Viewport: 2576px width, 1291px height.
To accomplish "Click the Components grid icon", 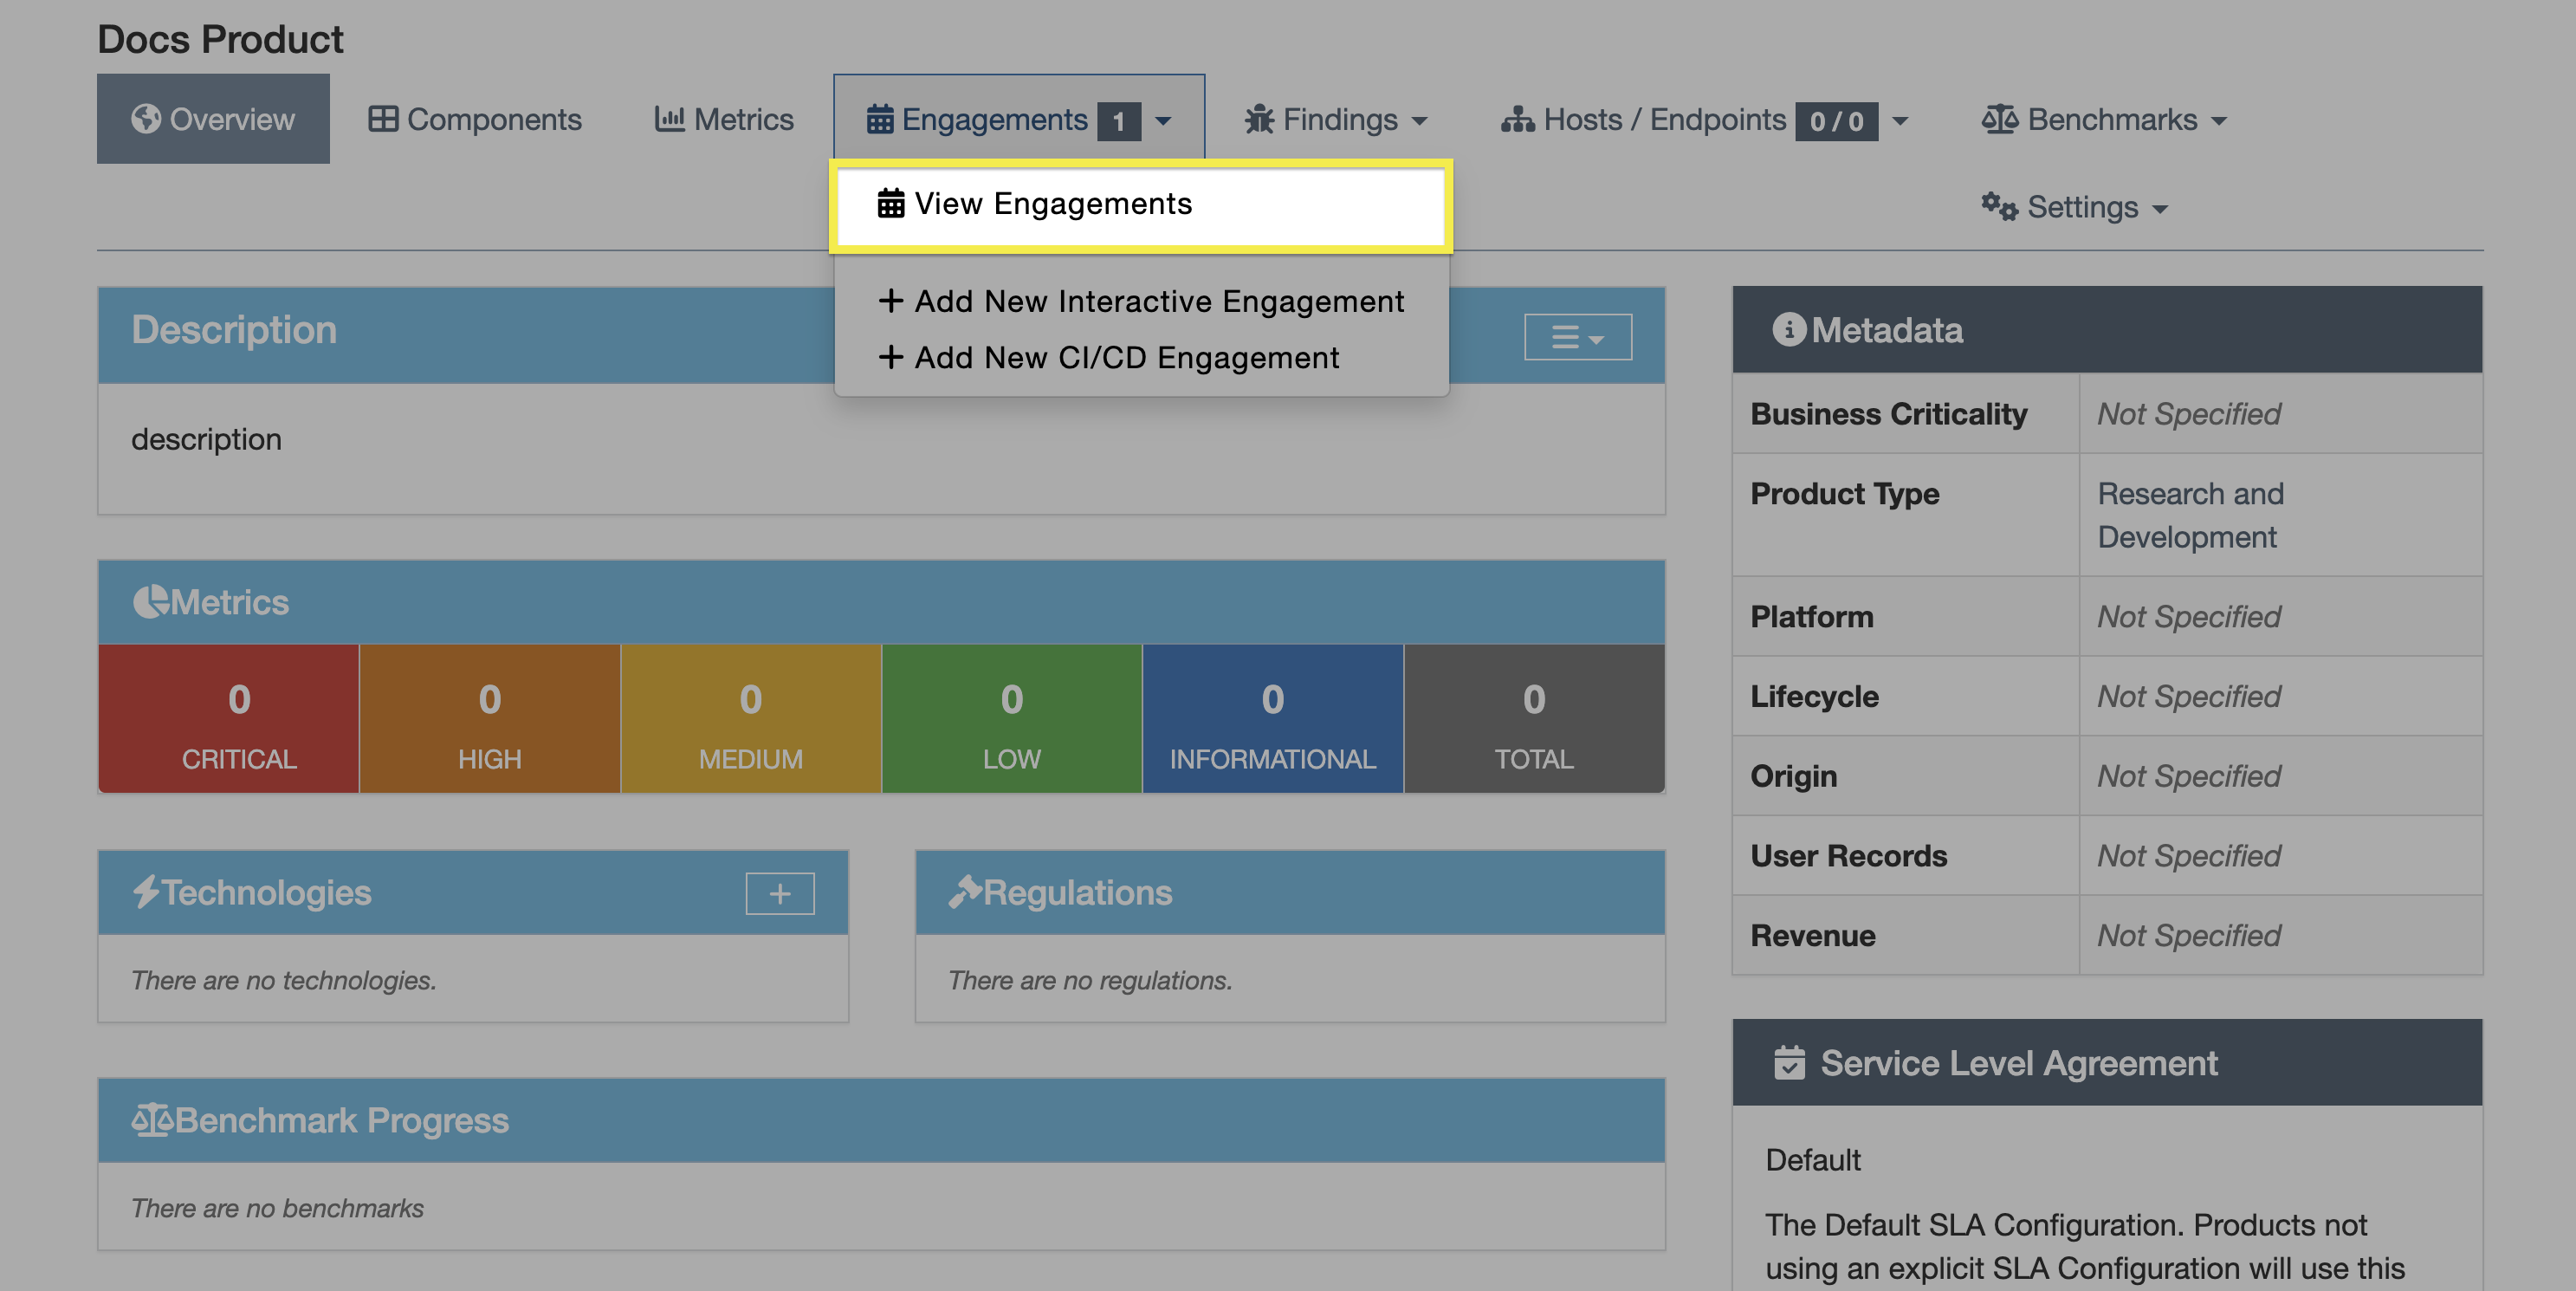I will pyautogui.click(x=382, y=119).
